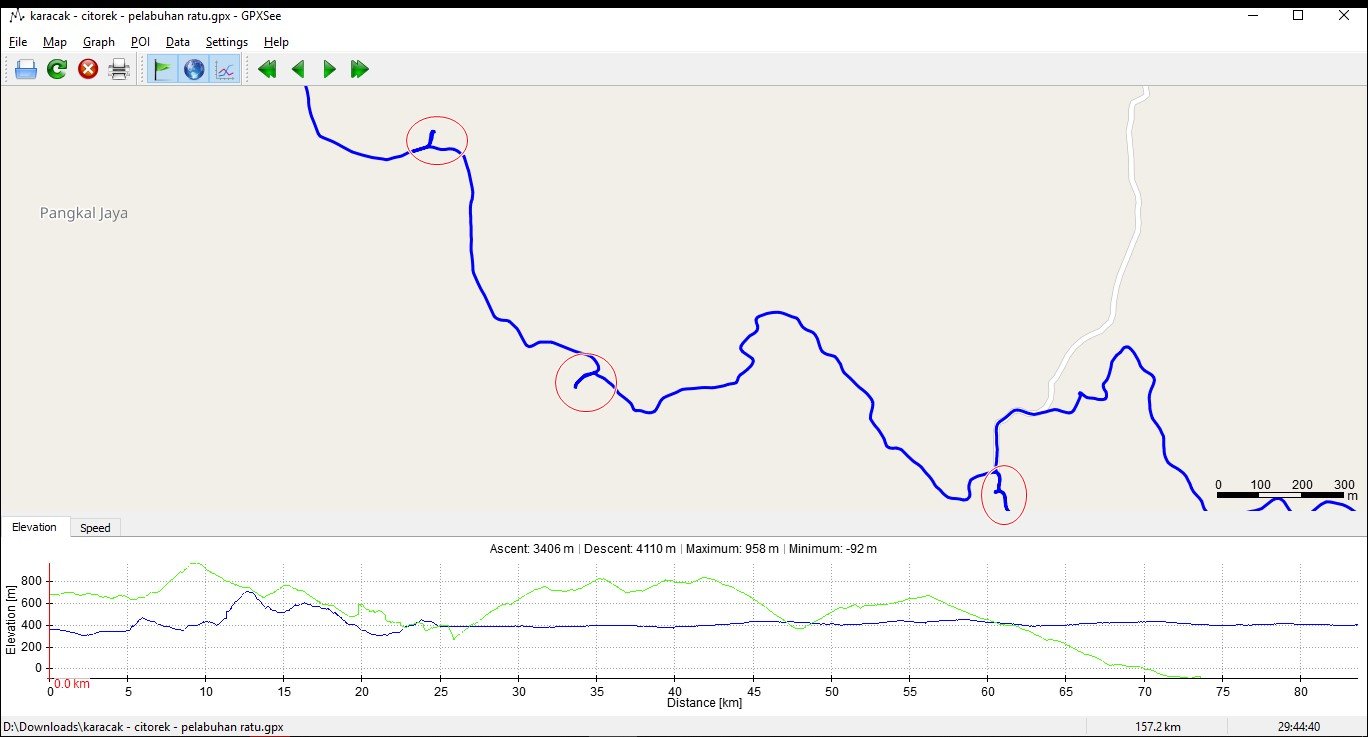The image size is (1368, 737).
Task: Go to the previous file
Action: (298, 69)
